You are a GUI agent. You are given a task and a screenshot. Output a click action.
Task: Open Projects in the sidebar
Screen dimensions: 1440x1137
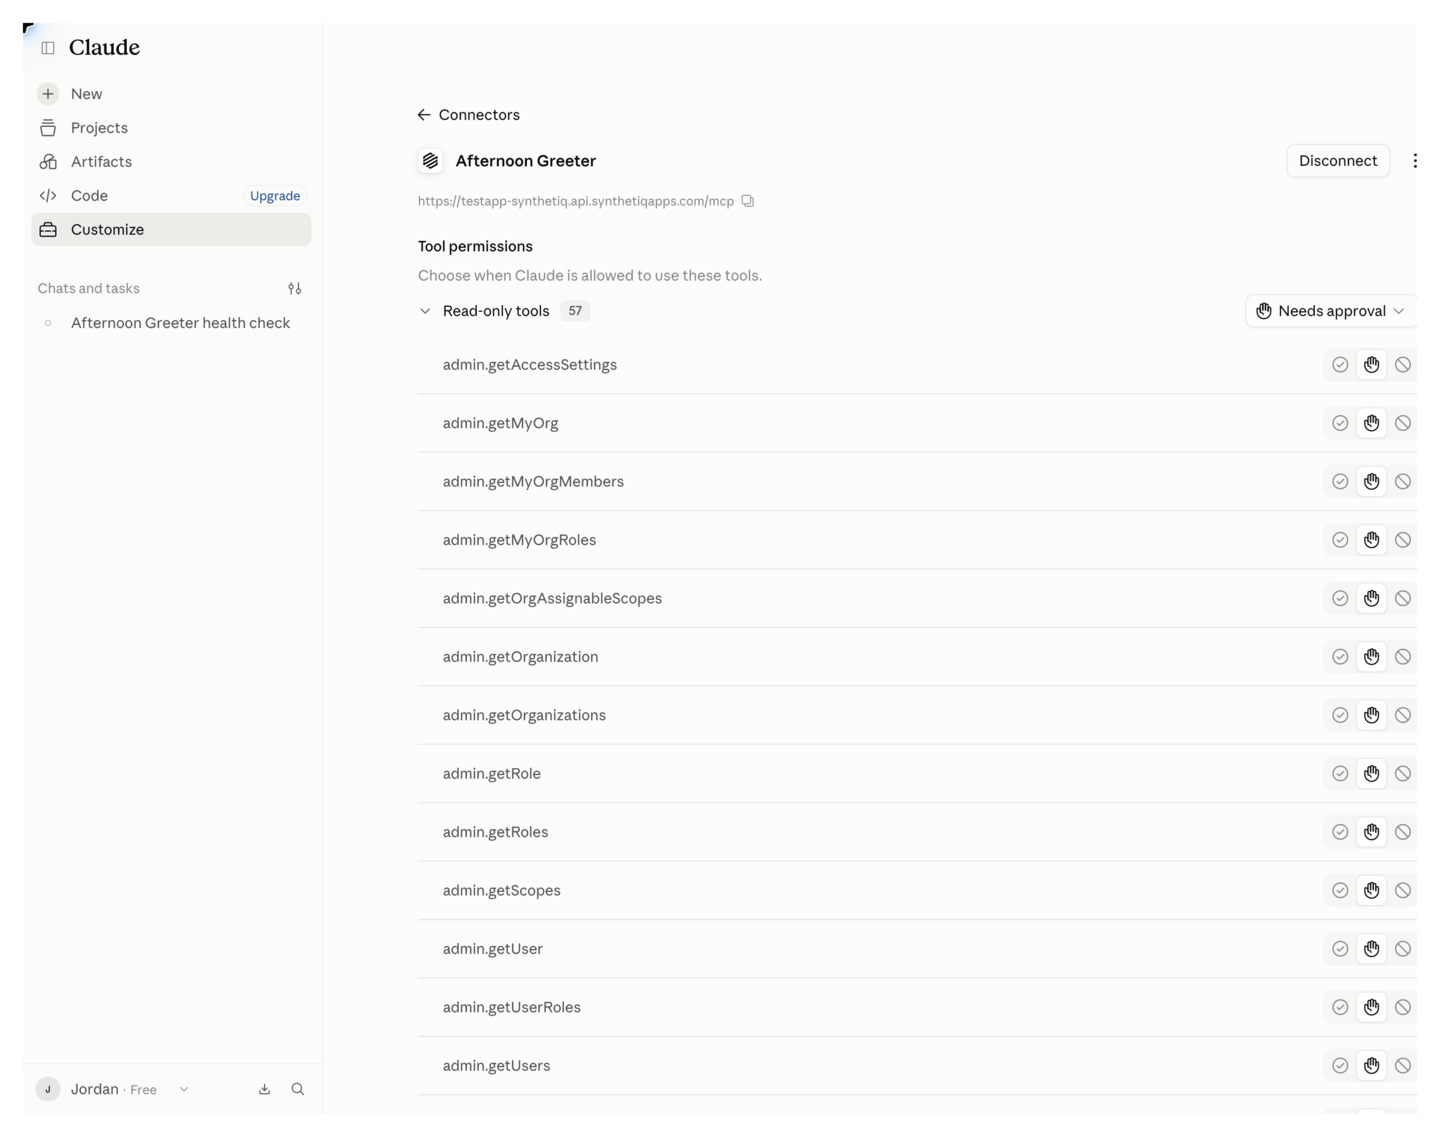pyautogui.click(x=171, y=128)
